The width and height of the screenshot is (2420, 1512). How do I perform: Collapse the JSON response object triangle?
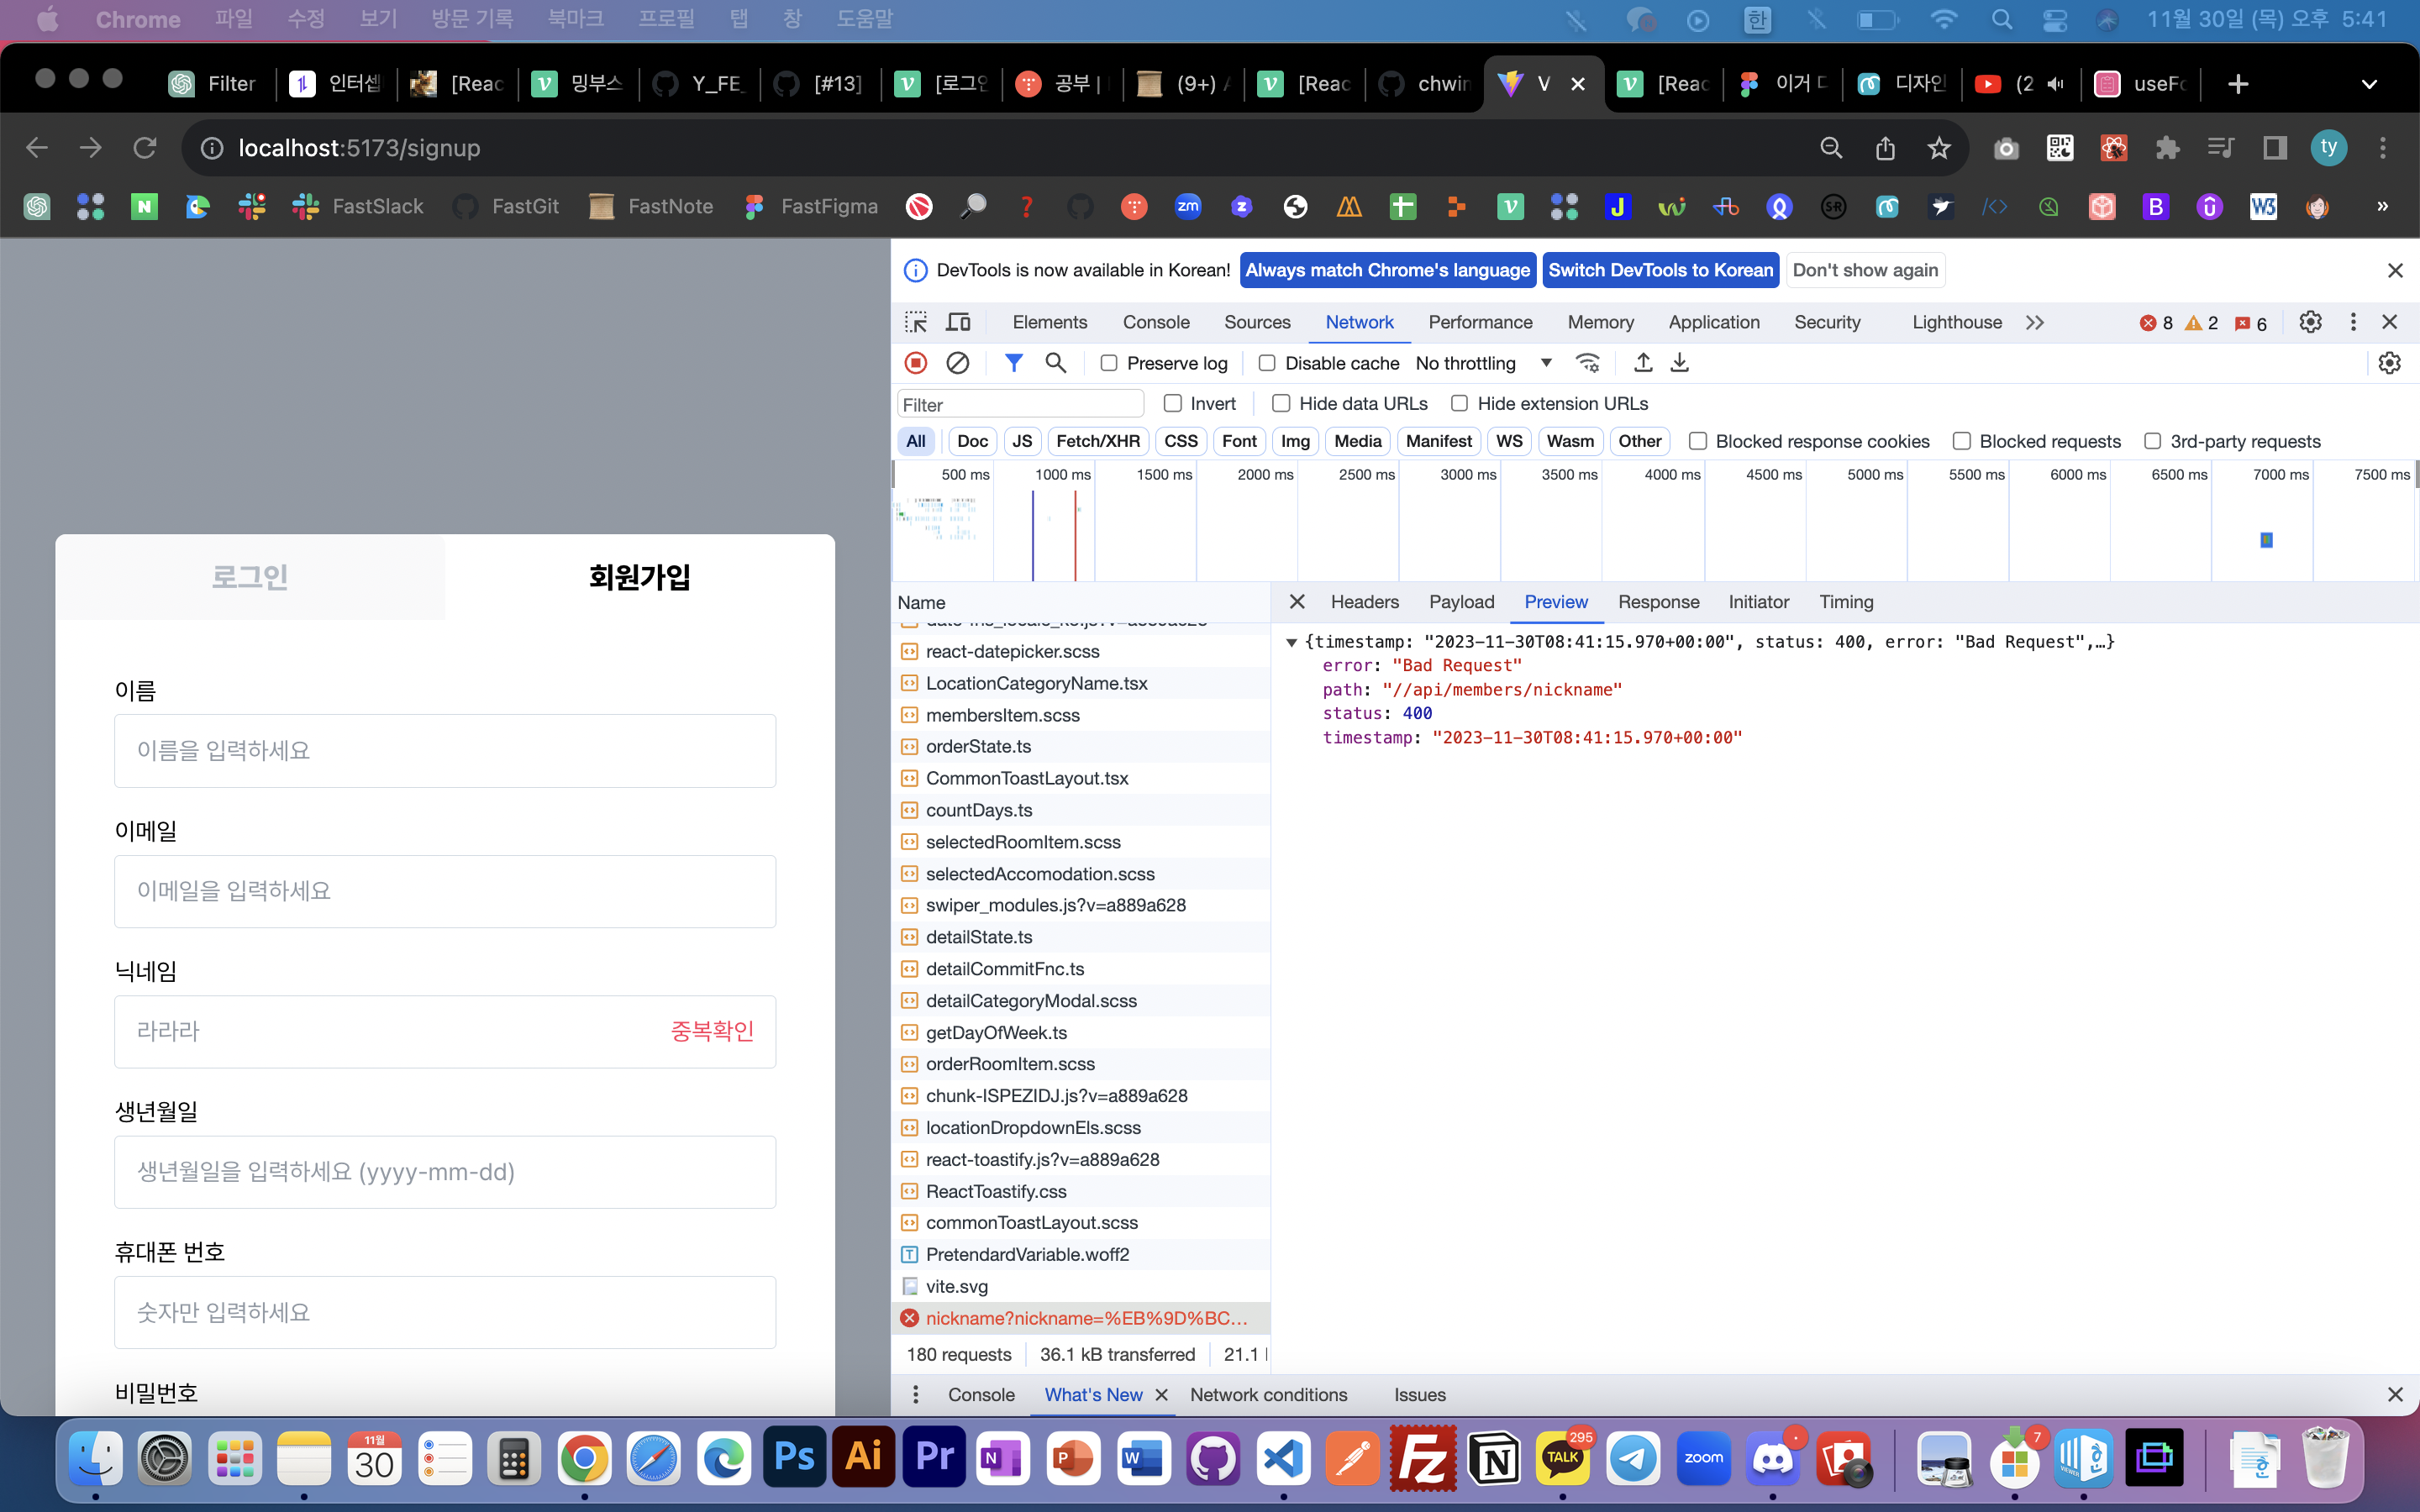click(1291, 642)
